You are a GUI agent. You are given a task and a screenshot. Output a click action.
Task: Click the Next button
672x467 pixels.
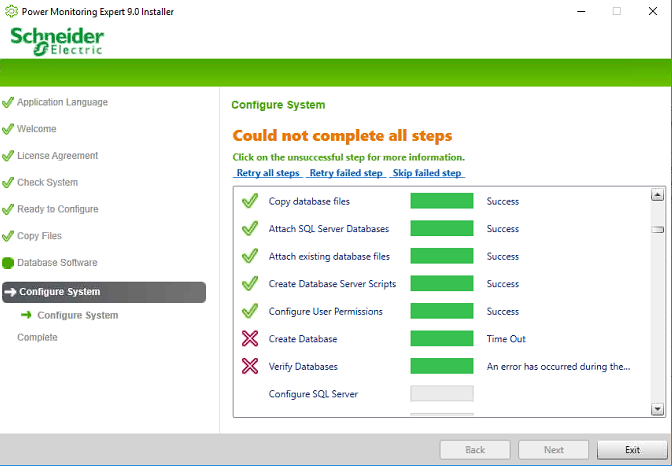[554, 450]
